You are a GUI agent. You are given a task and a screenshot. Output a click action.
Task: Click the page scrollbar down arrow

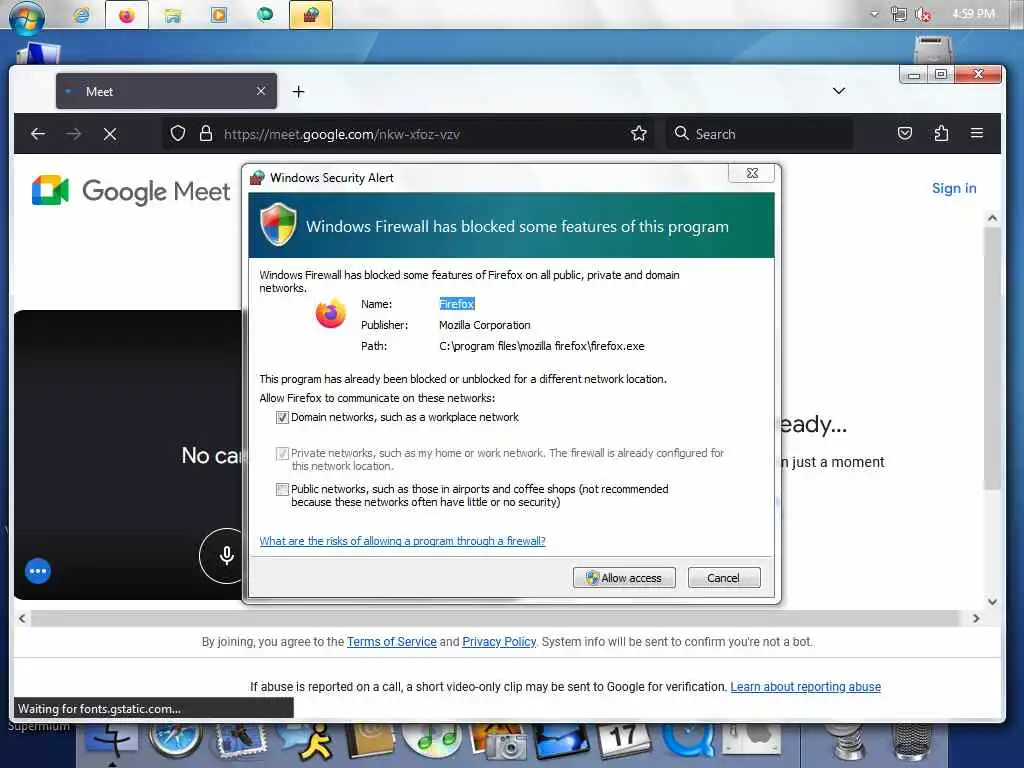point(993,601)
